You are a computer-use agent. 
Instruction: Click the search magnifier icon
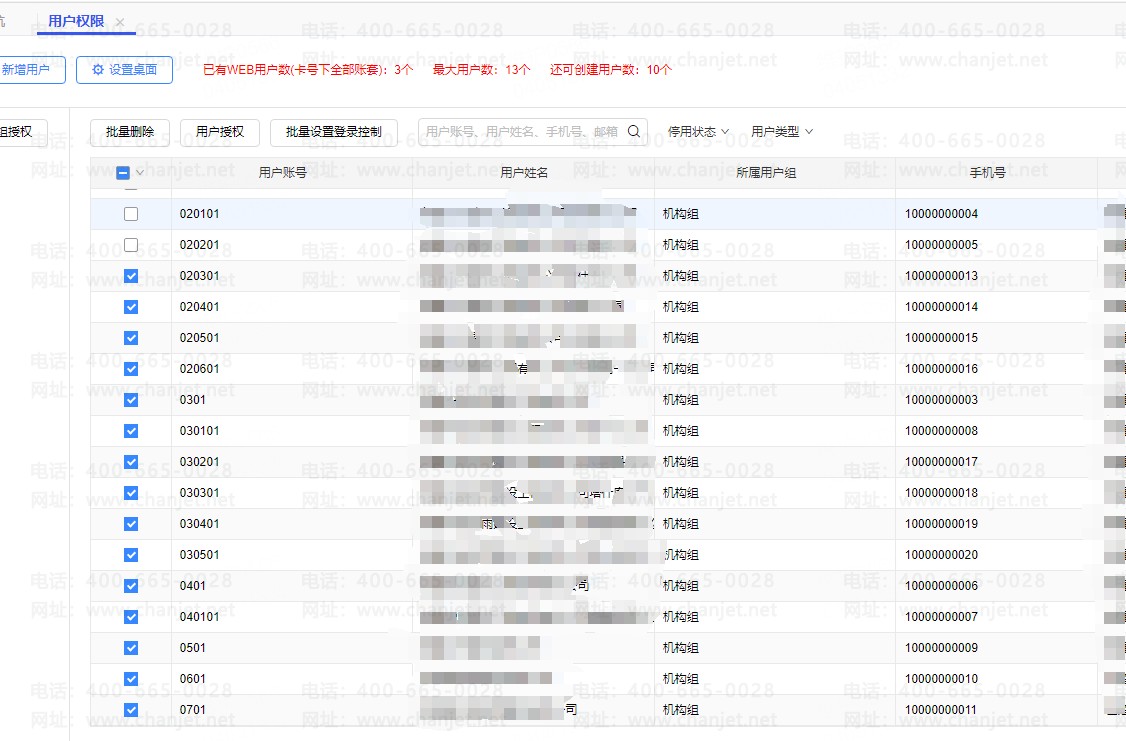coord(633,131)
